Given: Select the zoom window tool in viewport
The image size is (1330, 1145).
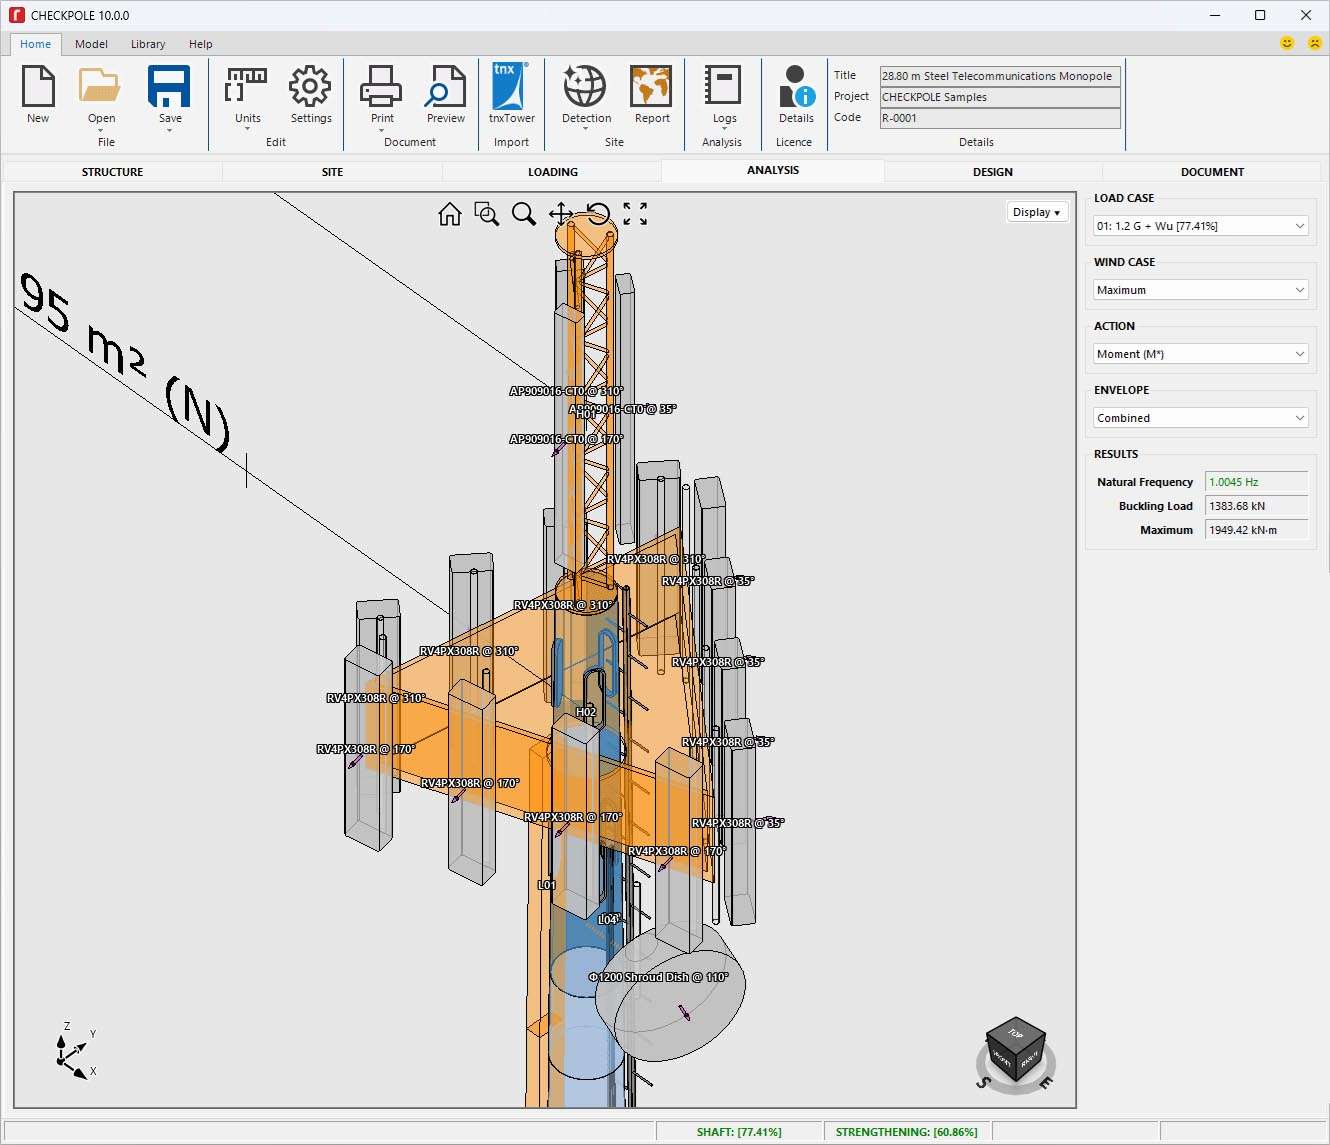Looking at the screenshot, I should coord(487,214).
